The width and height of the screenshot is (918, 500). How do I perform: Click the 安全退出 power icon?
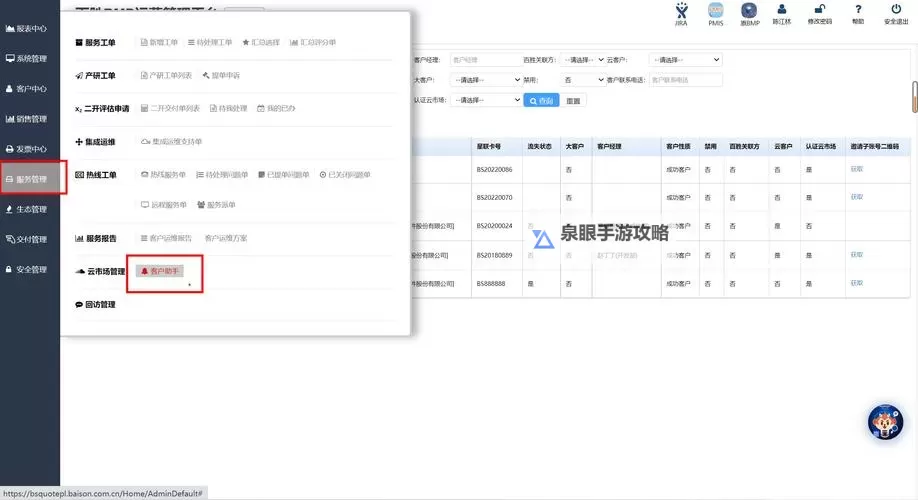click(x=896, y=9)
